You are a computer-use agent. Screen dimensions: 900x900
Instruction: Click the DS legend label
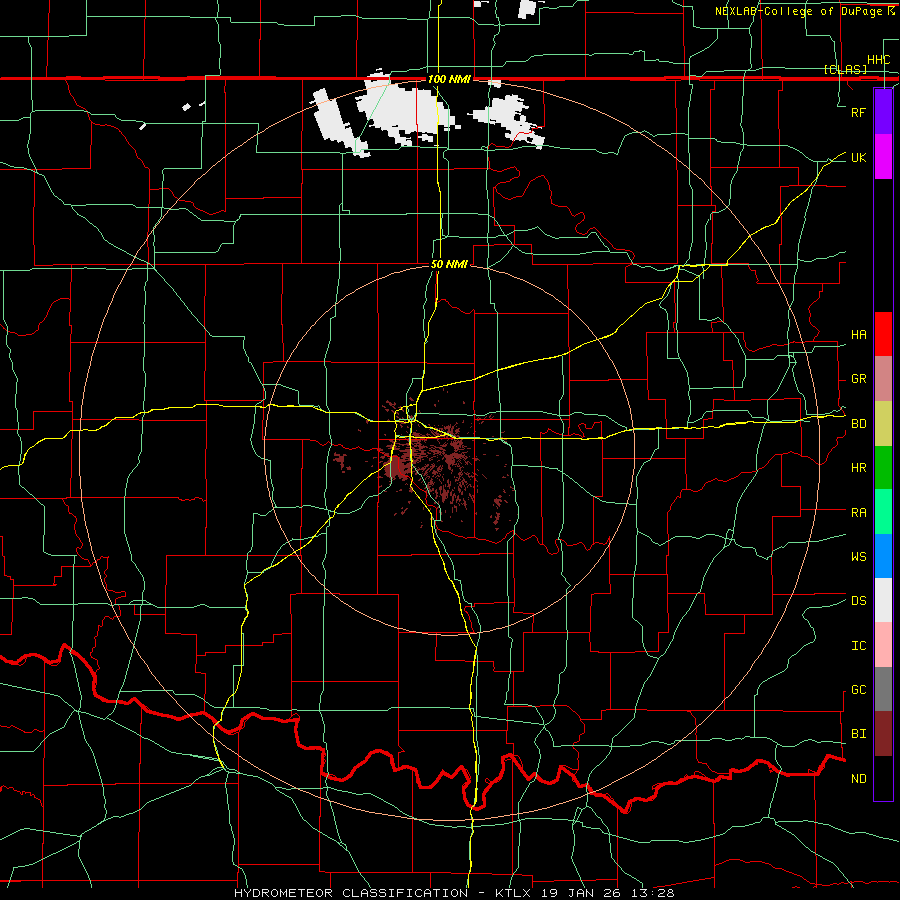[x=858, y=601]
